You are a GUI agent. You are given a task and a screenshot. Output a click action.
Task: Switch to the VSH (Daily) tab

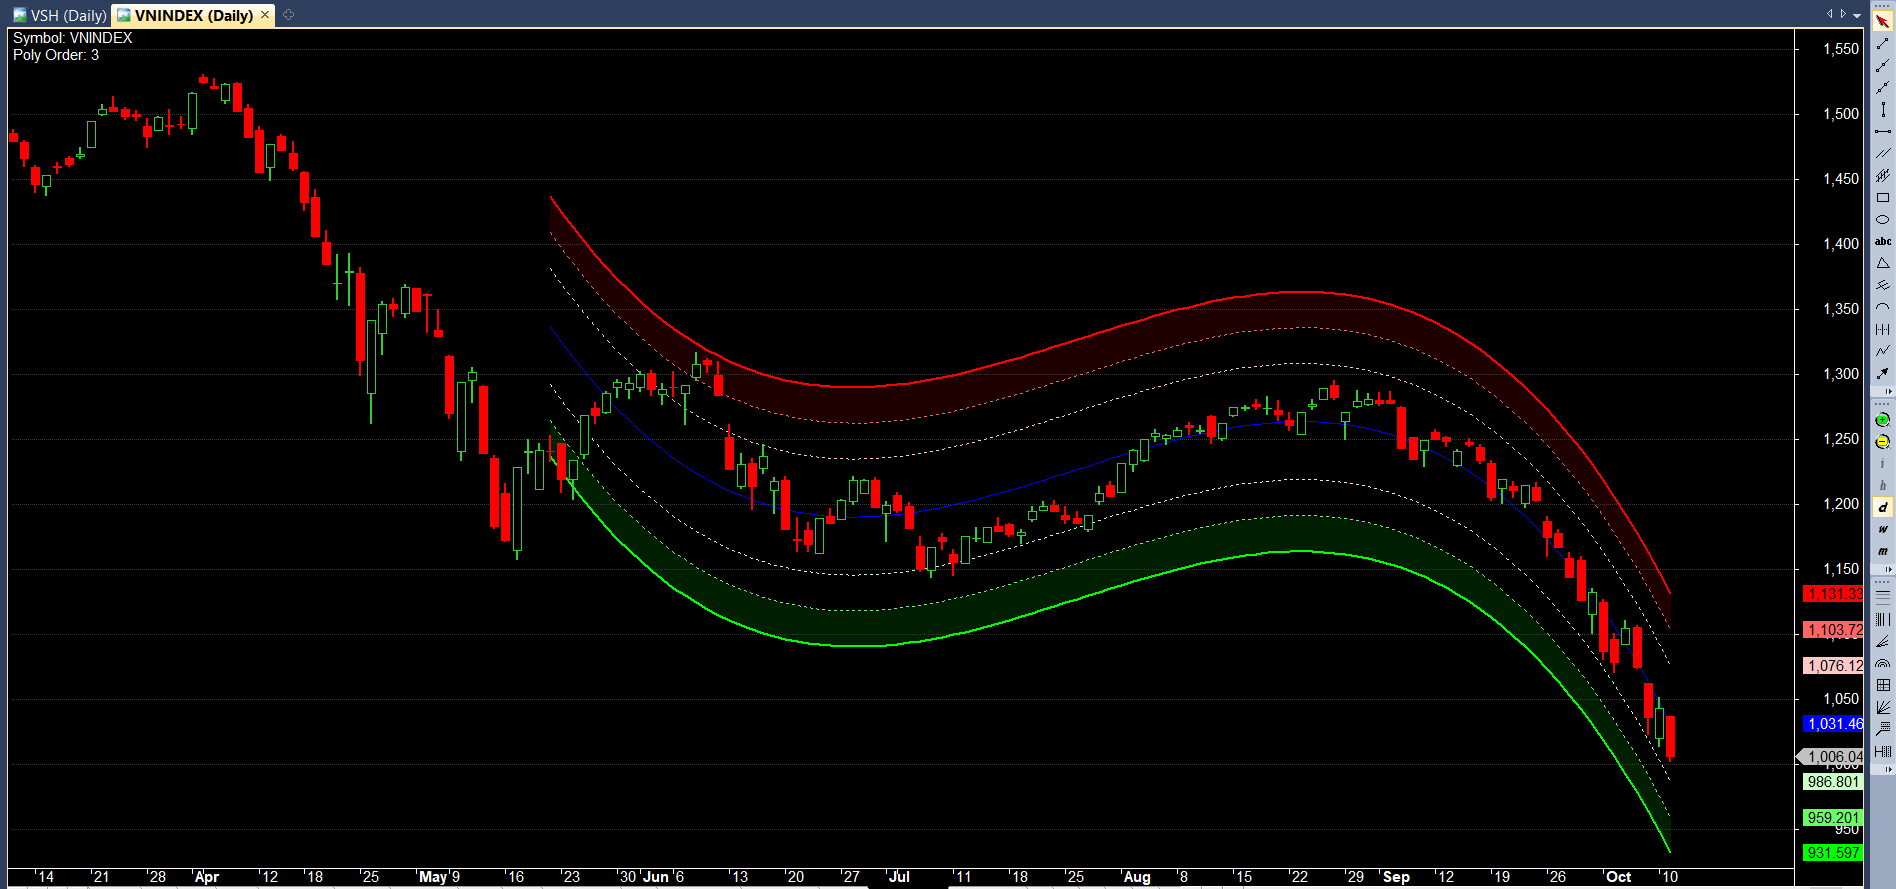tap(60, 15)
